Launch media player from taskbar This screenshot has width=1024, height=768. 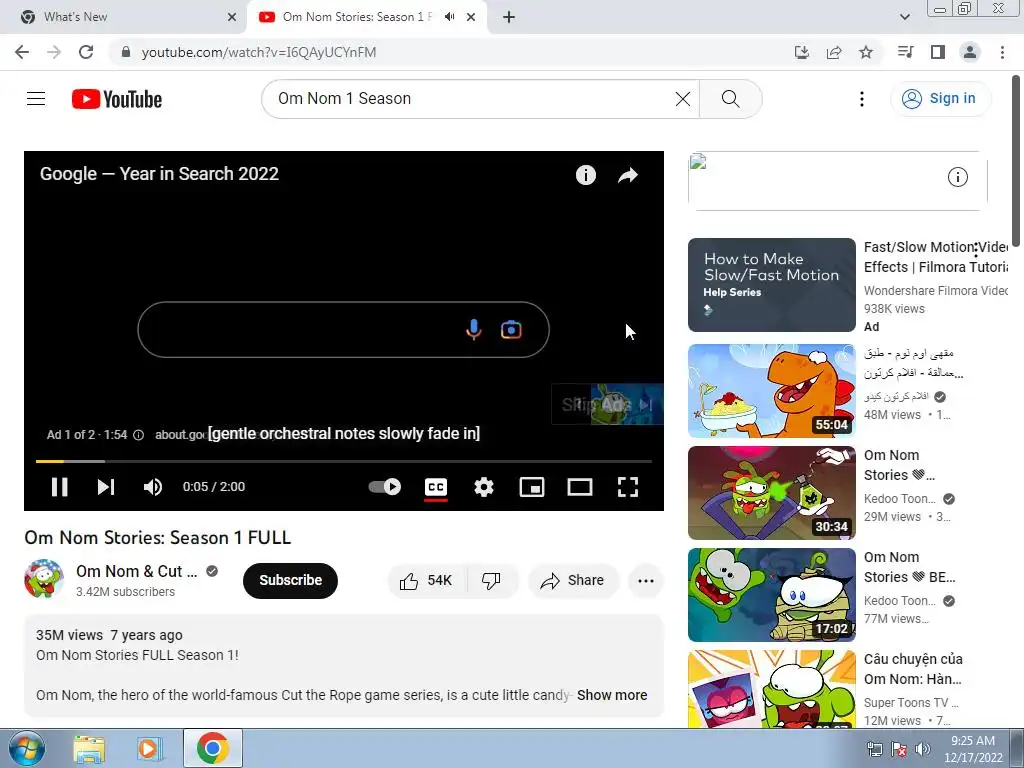tap(148, 748)
